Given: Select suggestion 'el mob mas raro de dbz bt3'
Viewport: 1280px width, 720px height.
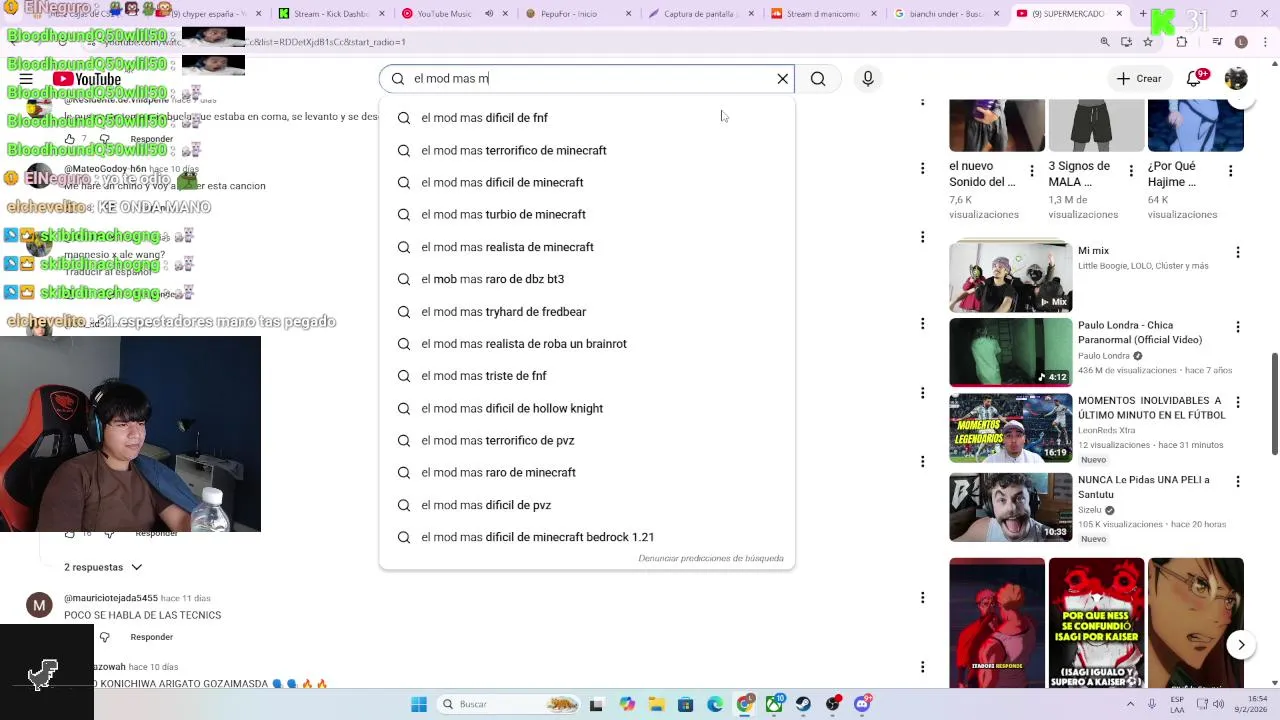Looking at the screenshot, I should (587, 279).
